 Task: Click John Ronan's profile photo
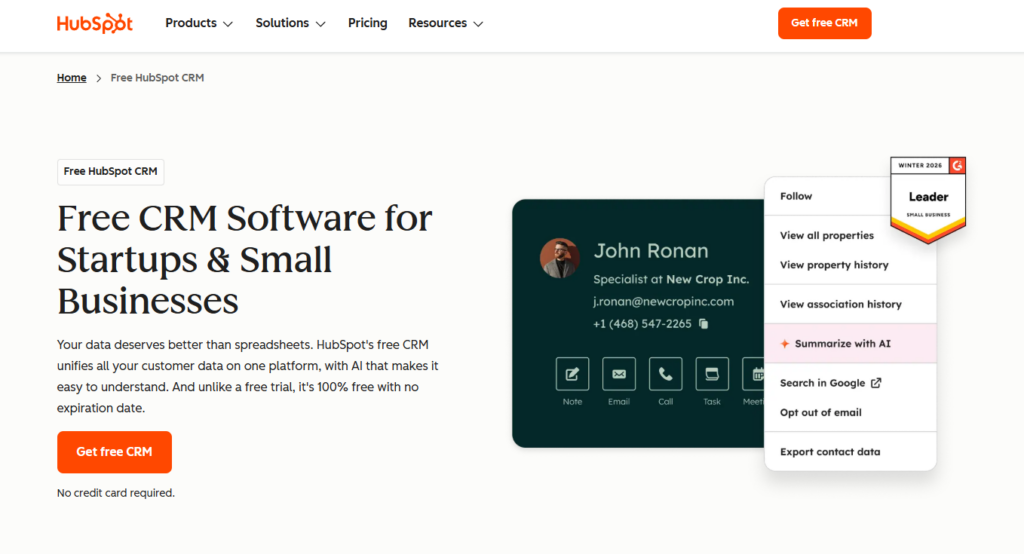(560, 258)
